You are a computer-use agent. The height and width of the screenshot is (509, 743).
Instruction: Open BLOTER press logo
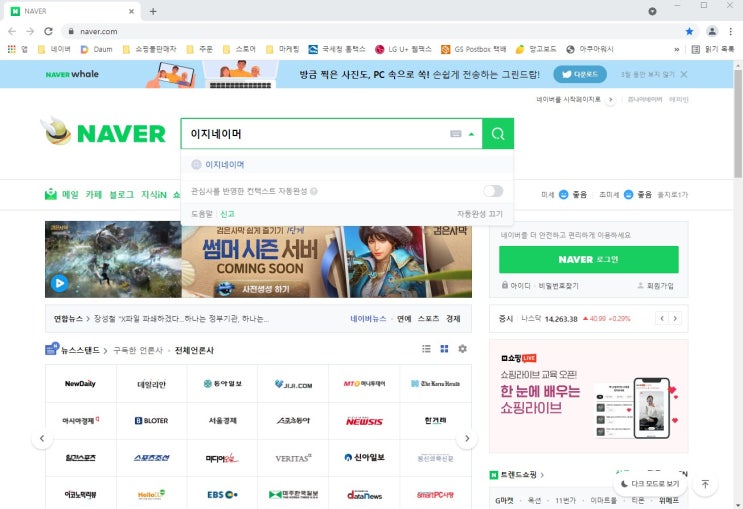152,420
